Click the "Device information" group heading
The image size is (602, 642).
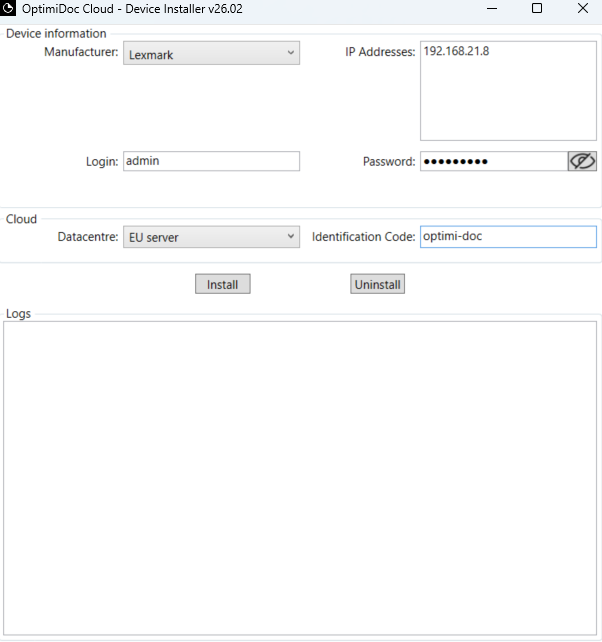click(56, 34)
